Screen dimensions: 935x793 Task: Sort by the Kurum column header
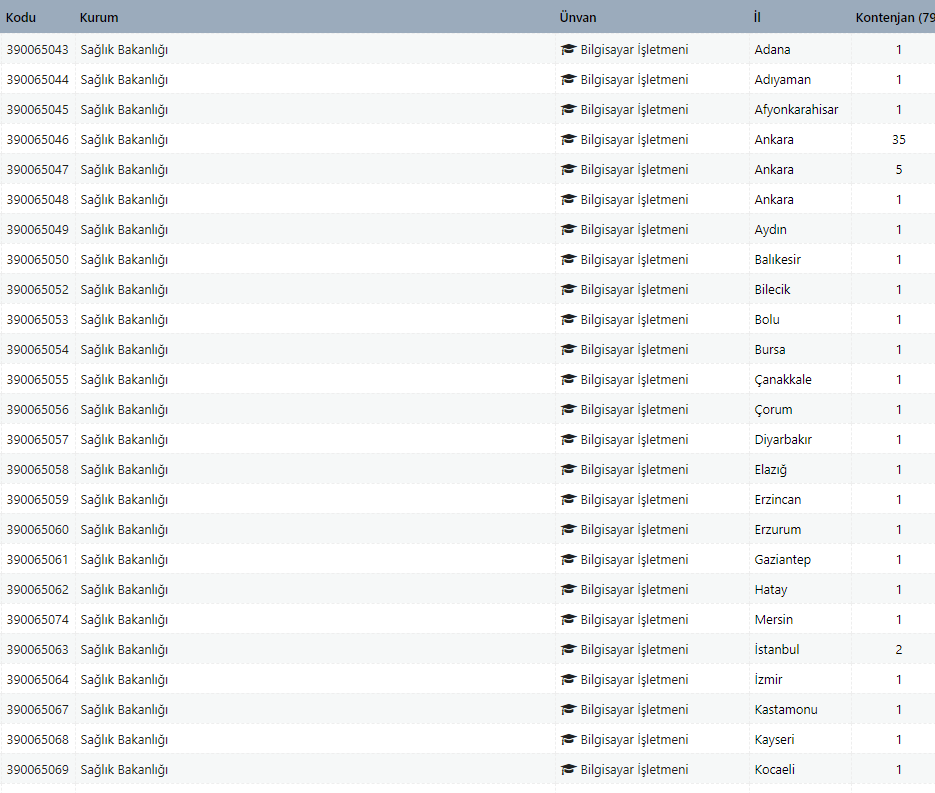[99, 17]
